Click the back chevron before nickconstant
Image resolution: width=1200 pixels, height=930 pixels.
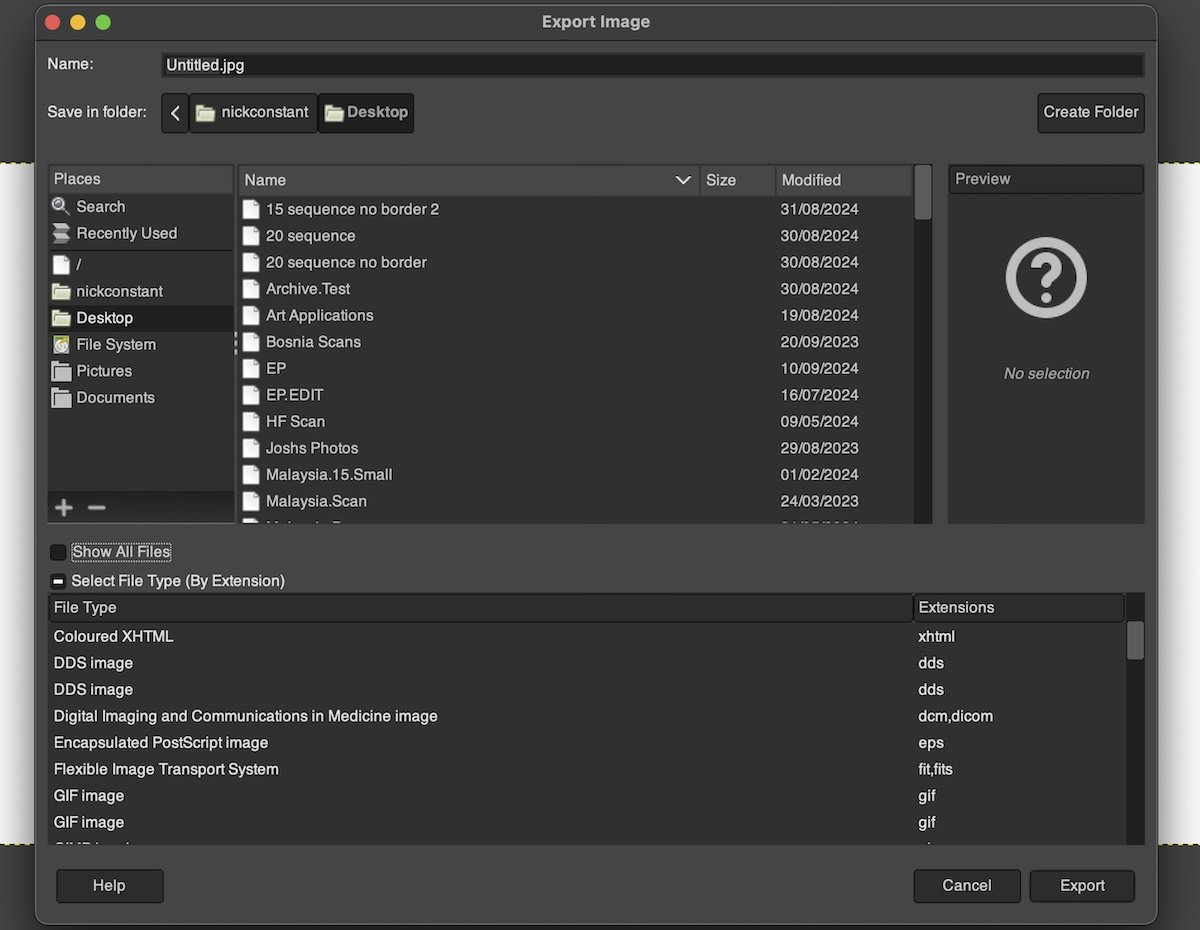pyautogui.click(x=175, y=113)
